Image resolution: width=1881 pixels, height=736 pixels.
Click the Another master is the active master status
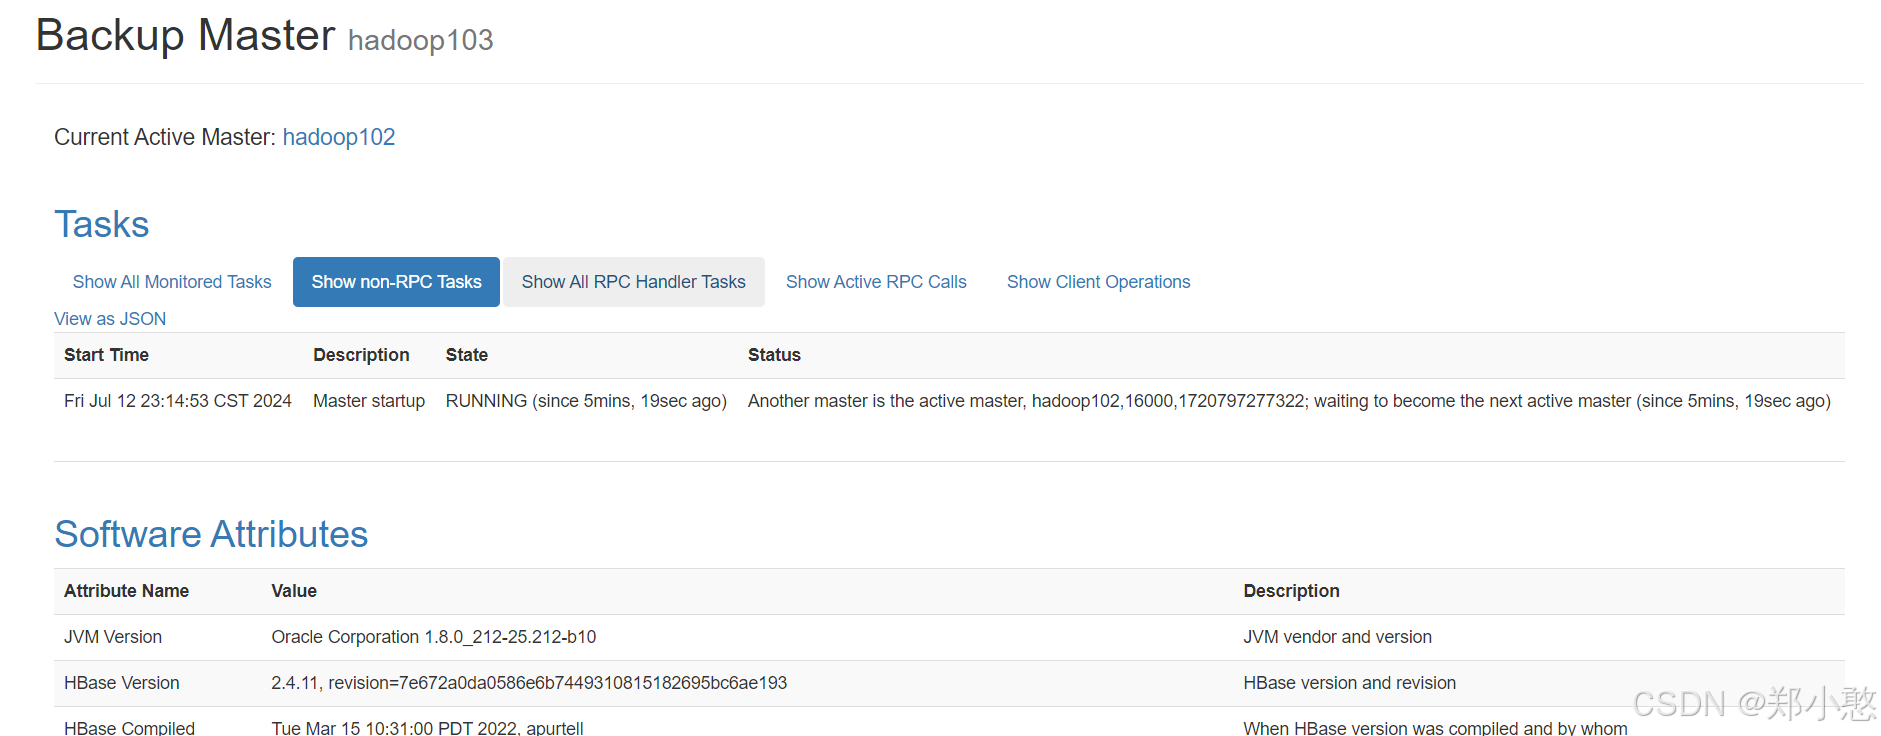pyautogui.click(x=1289, y=401)
